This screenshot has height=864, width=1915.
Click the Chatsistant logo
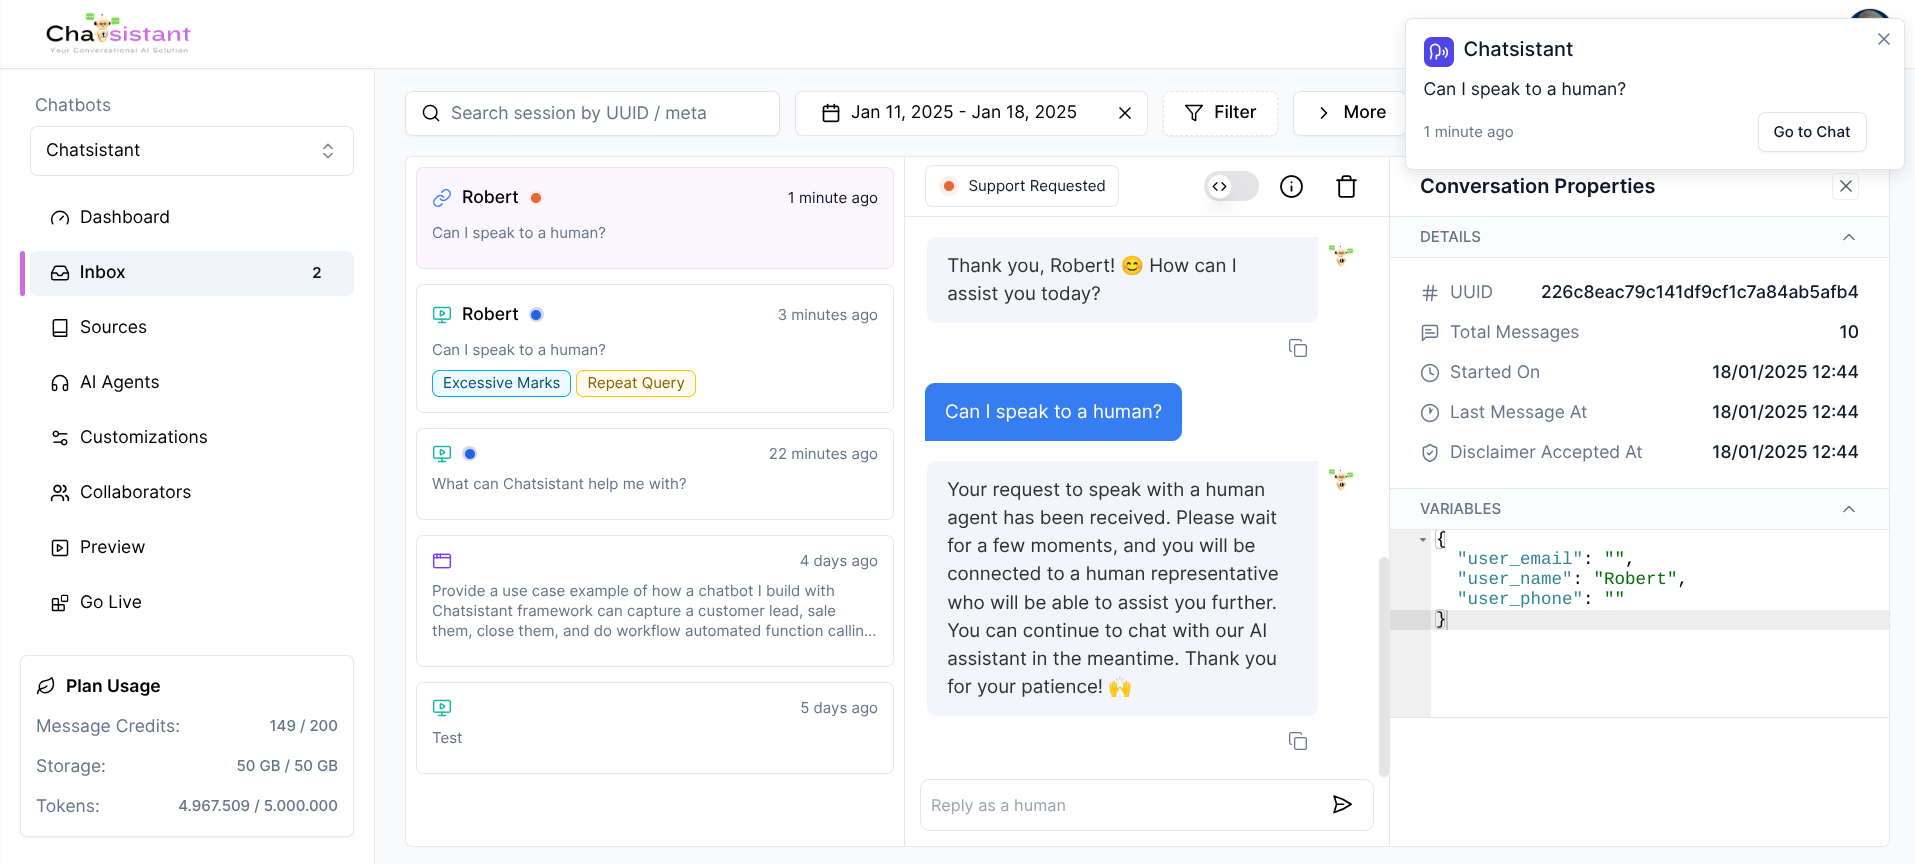pyautogui.click(x=118, y=34)
